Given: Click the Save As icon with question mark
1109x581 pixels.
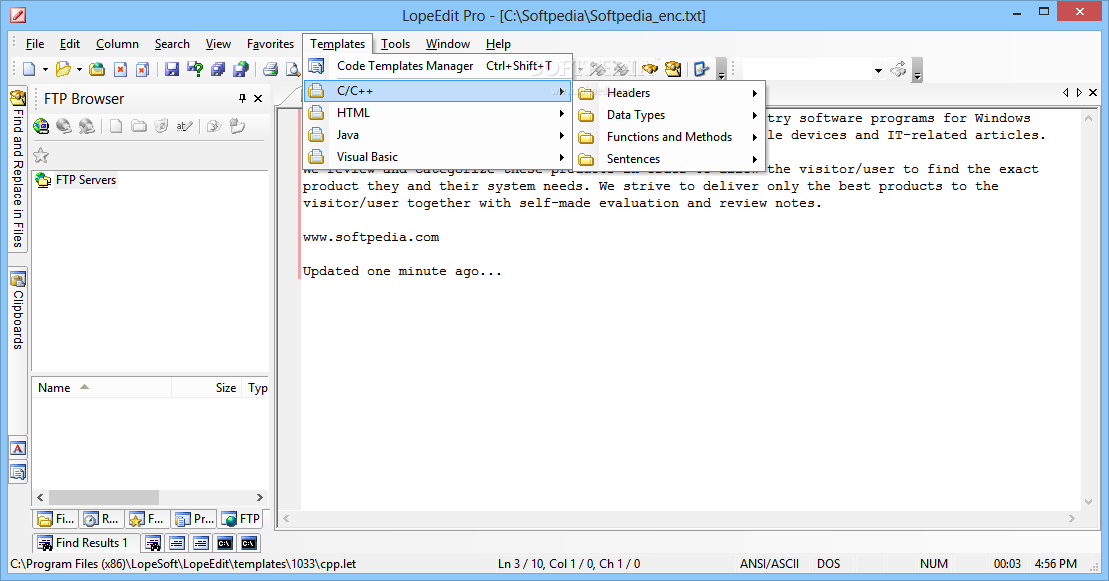Looking at the screenshot, I should pos(195,69).
